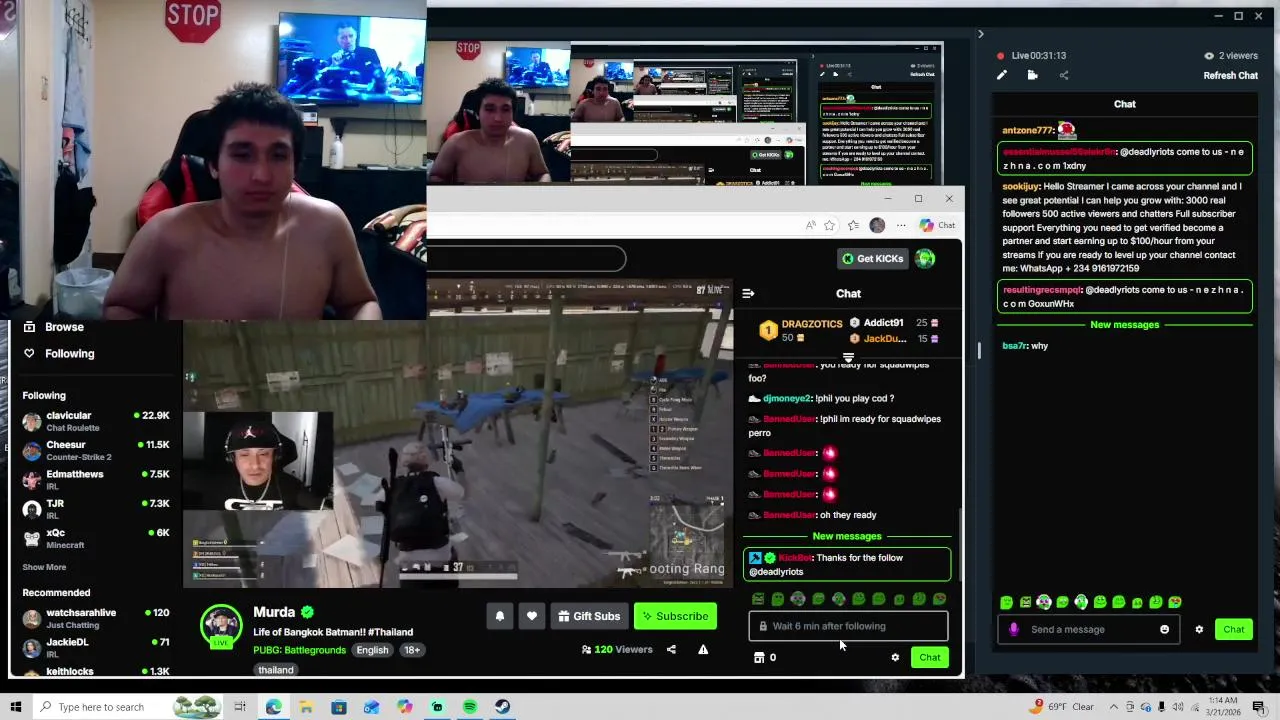Open Microsoft Store from the taskbar
The width and height of the screenshot is (1280, 720).
click(x=339, y=707)
